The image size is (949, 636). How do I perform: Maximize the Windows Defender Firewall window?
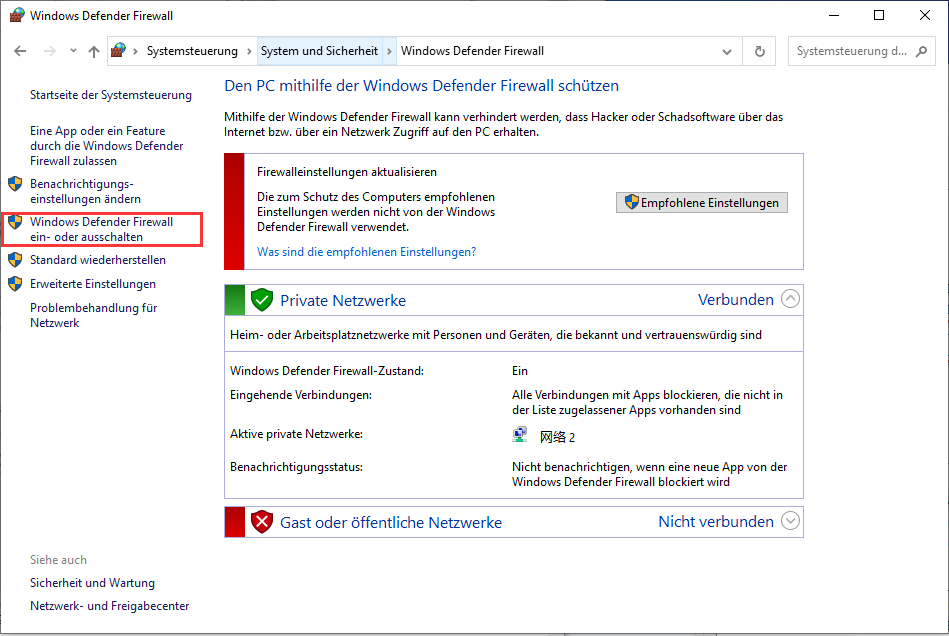point(879,15)
